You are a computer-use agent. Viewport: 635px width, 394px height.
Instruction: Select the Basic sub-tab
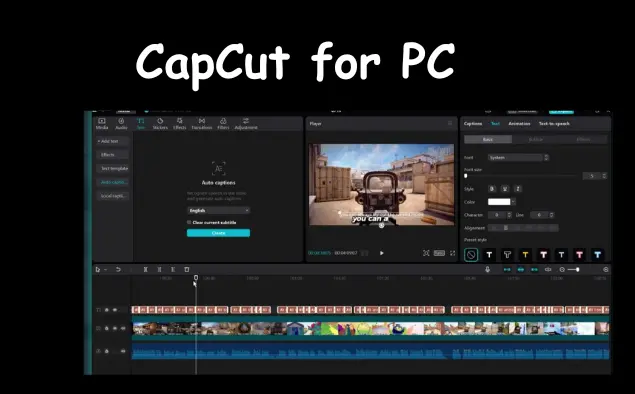488,139
